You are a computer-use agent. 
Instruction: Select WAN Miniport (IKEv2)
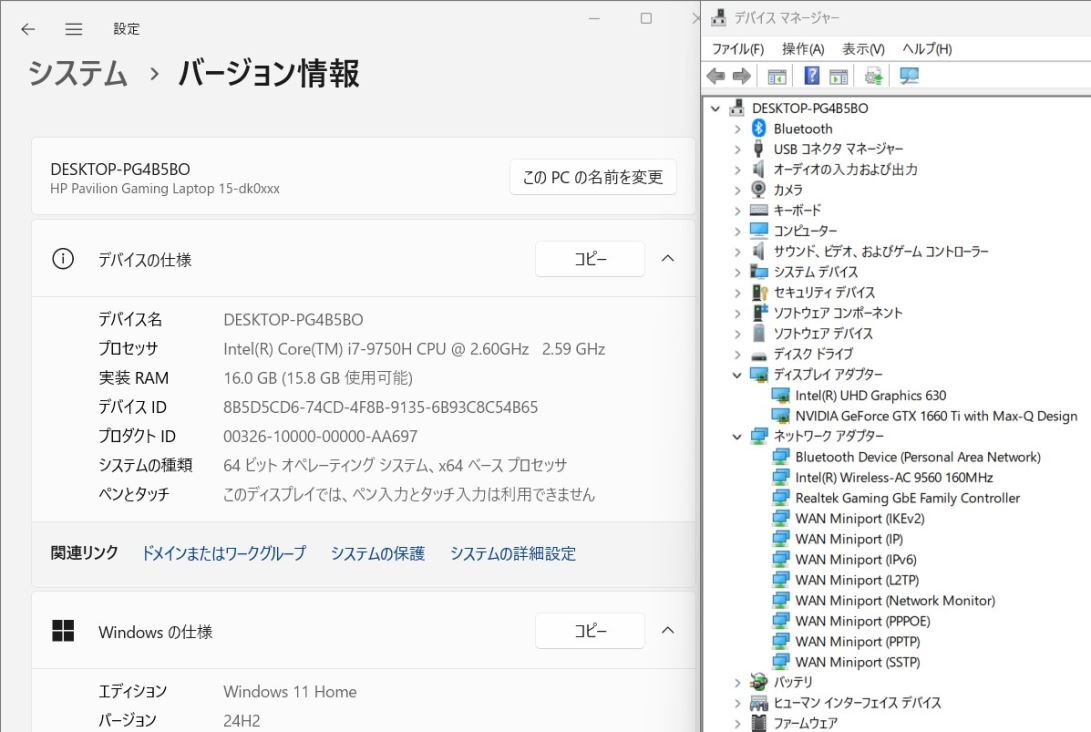(x=860, y=518)
